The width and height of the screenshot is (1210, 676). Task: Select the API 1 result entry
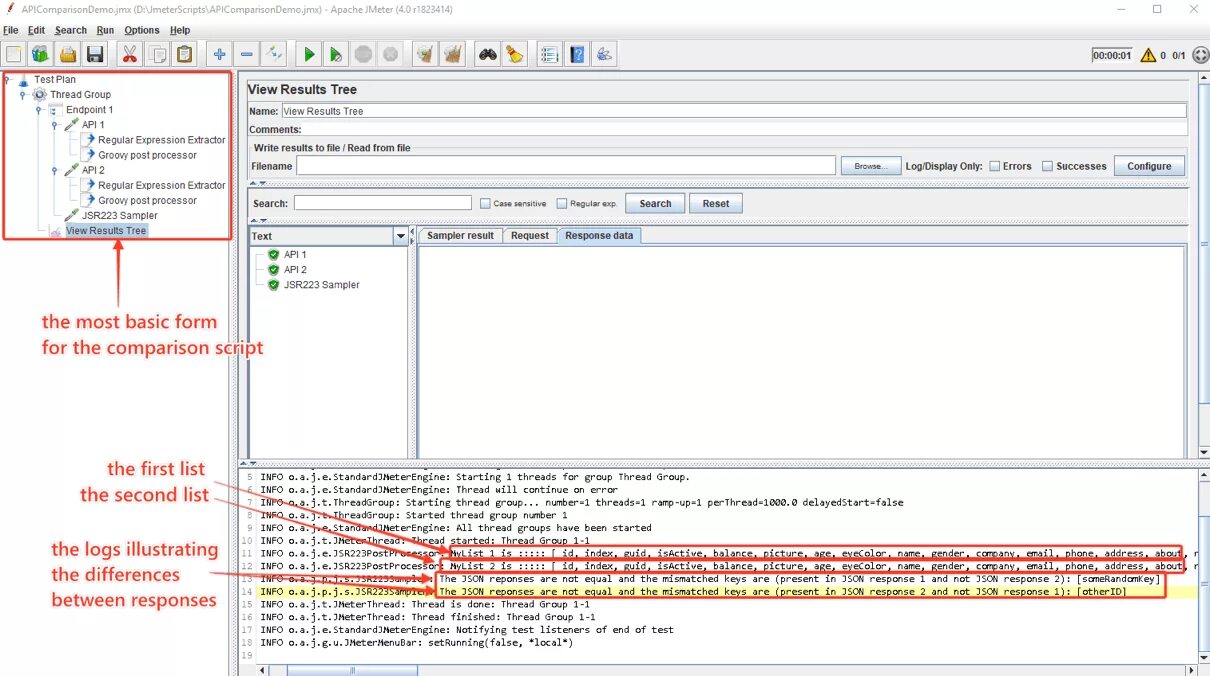295,255
